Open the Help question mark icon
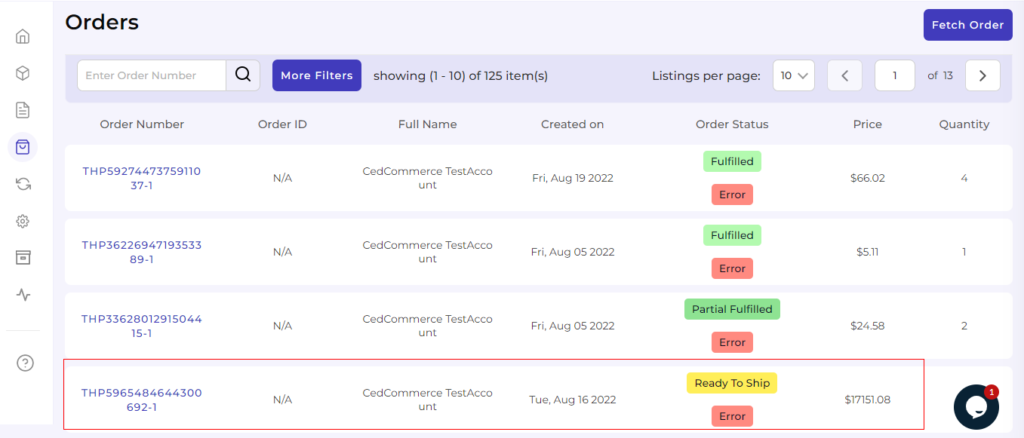 (26, 362)
